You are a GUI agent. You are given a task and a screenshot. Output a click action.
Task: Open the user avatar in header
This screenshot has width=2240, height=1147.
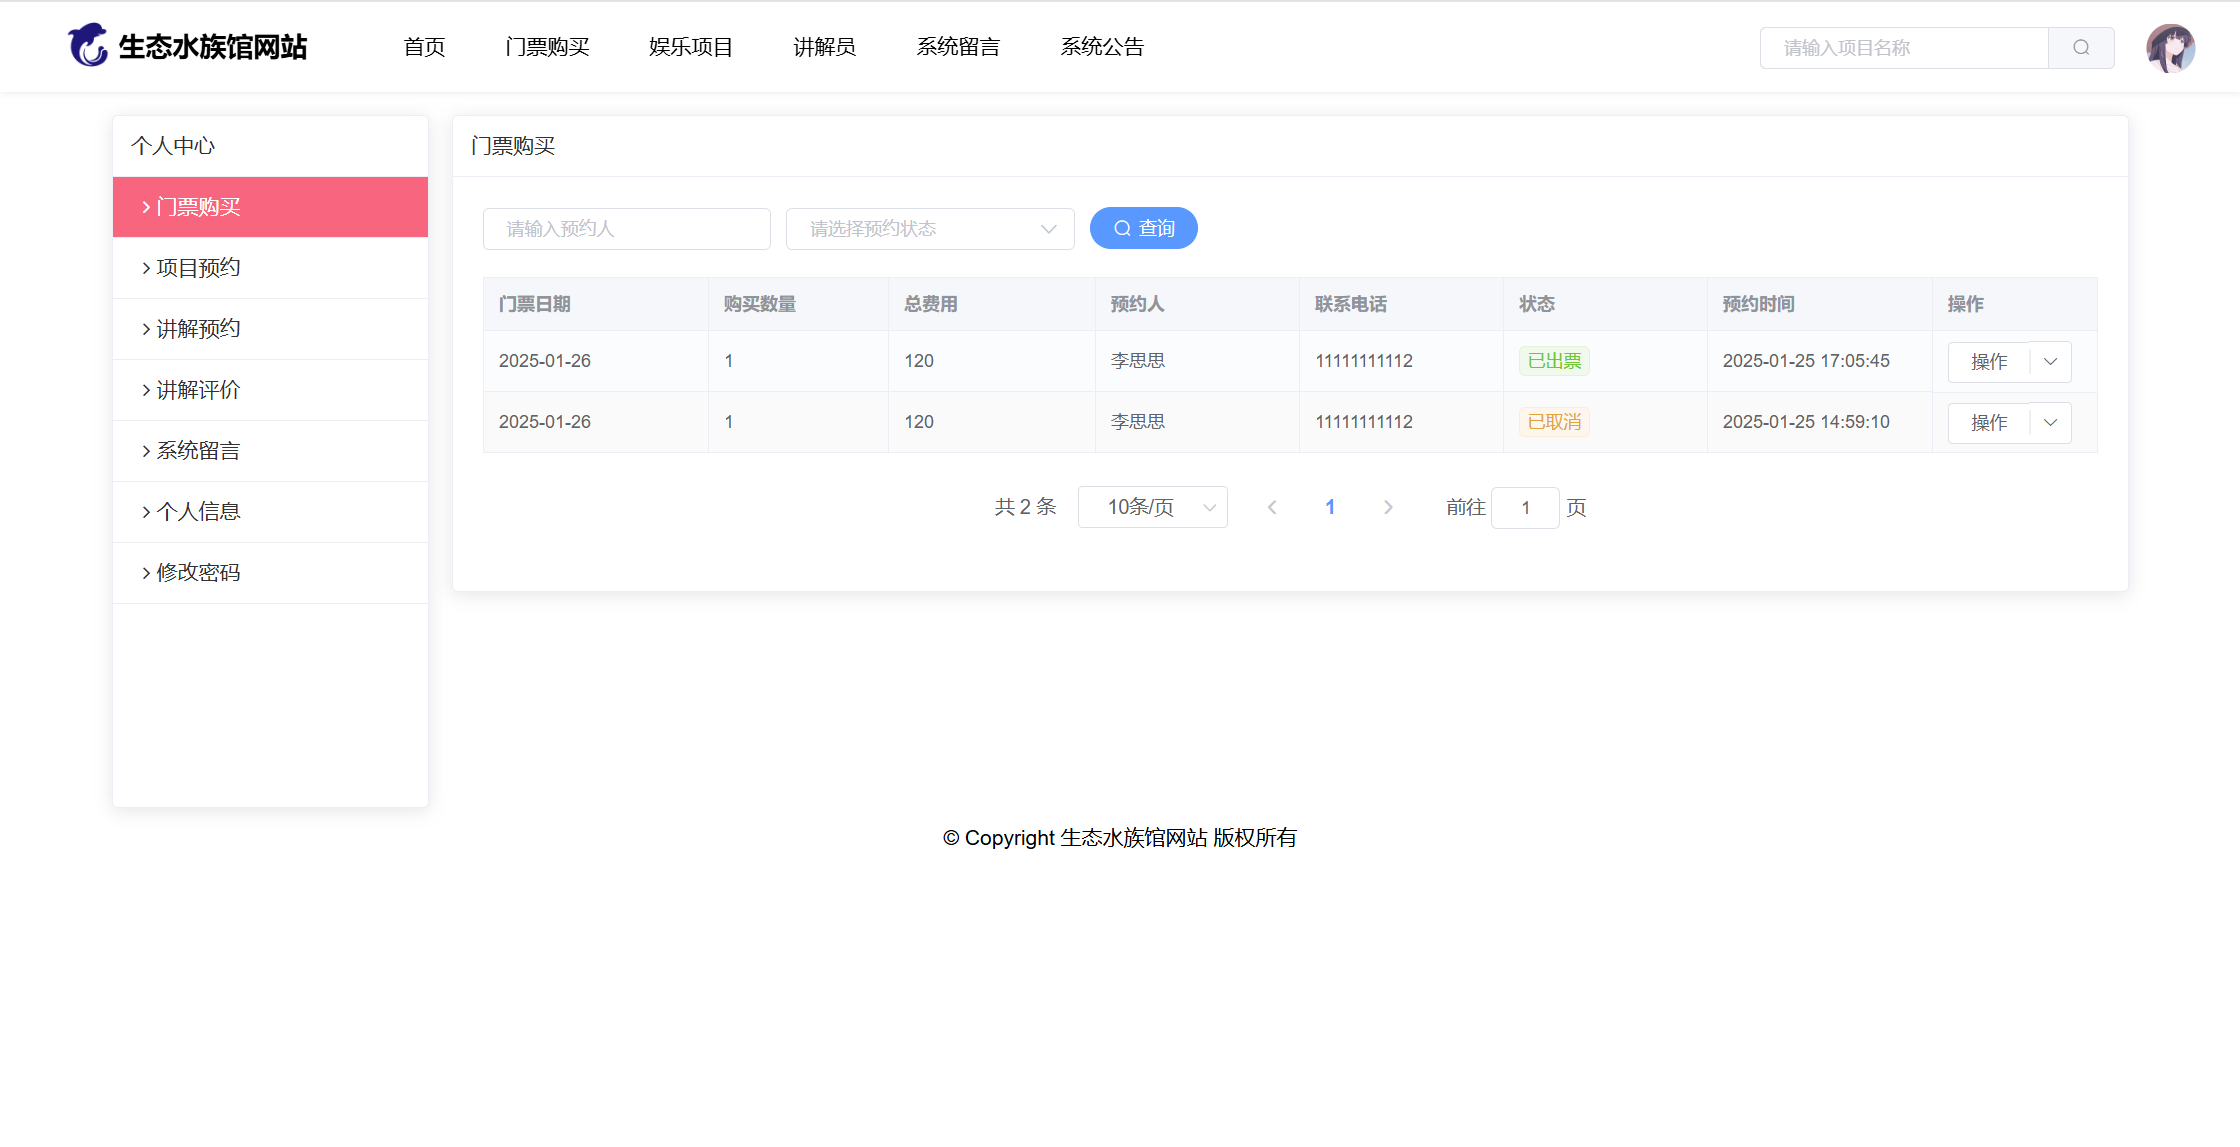click(x=2170, y=48)
